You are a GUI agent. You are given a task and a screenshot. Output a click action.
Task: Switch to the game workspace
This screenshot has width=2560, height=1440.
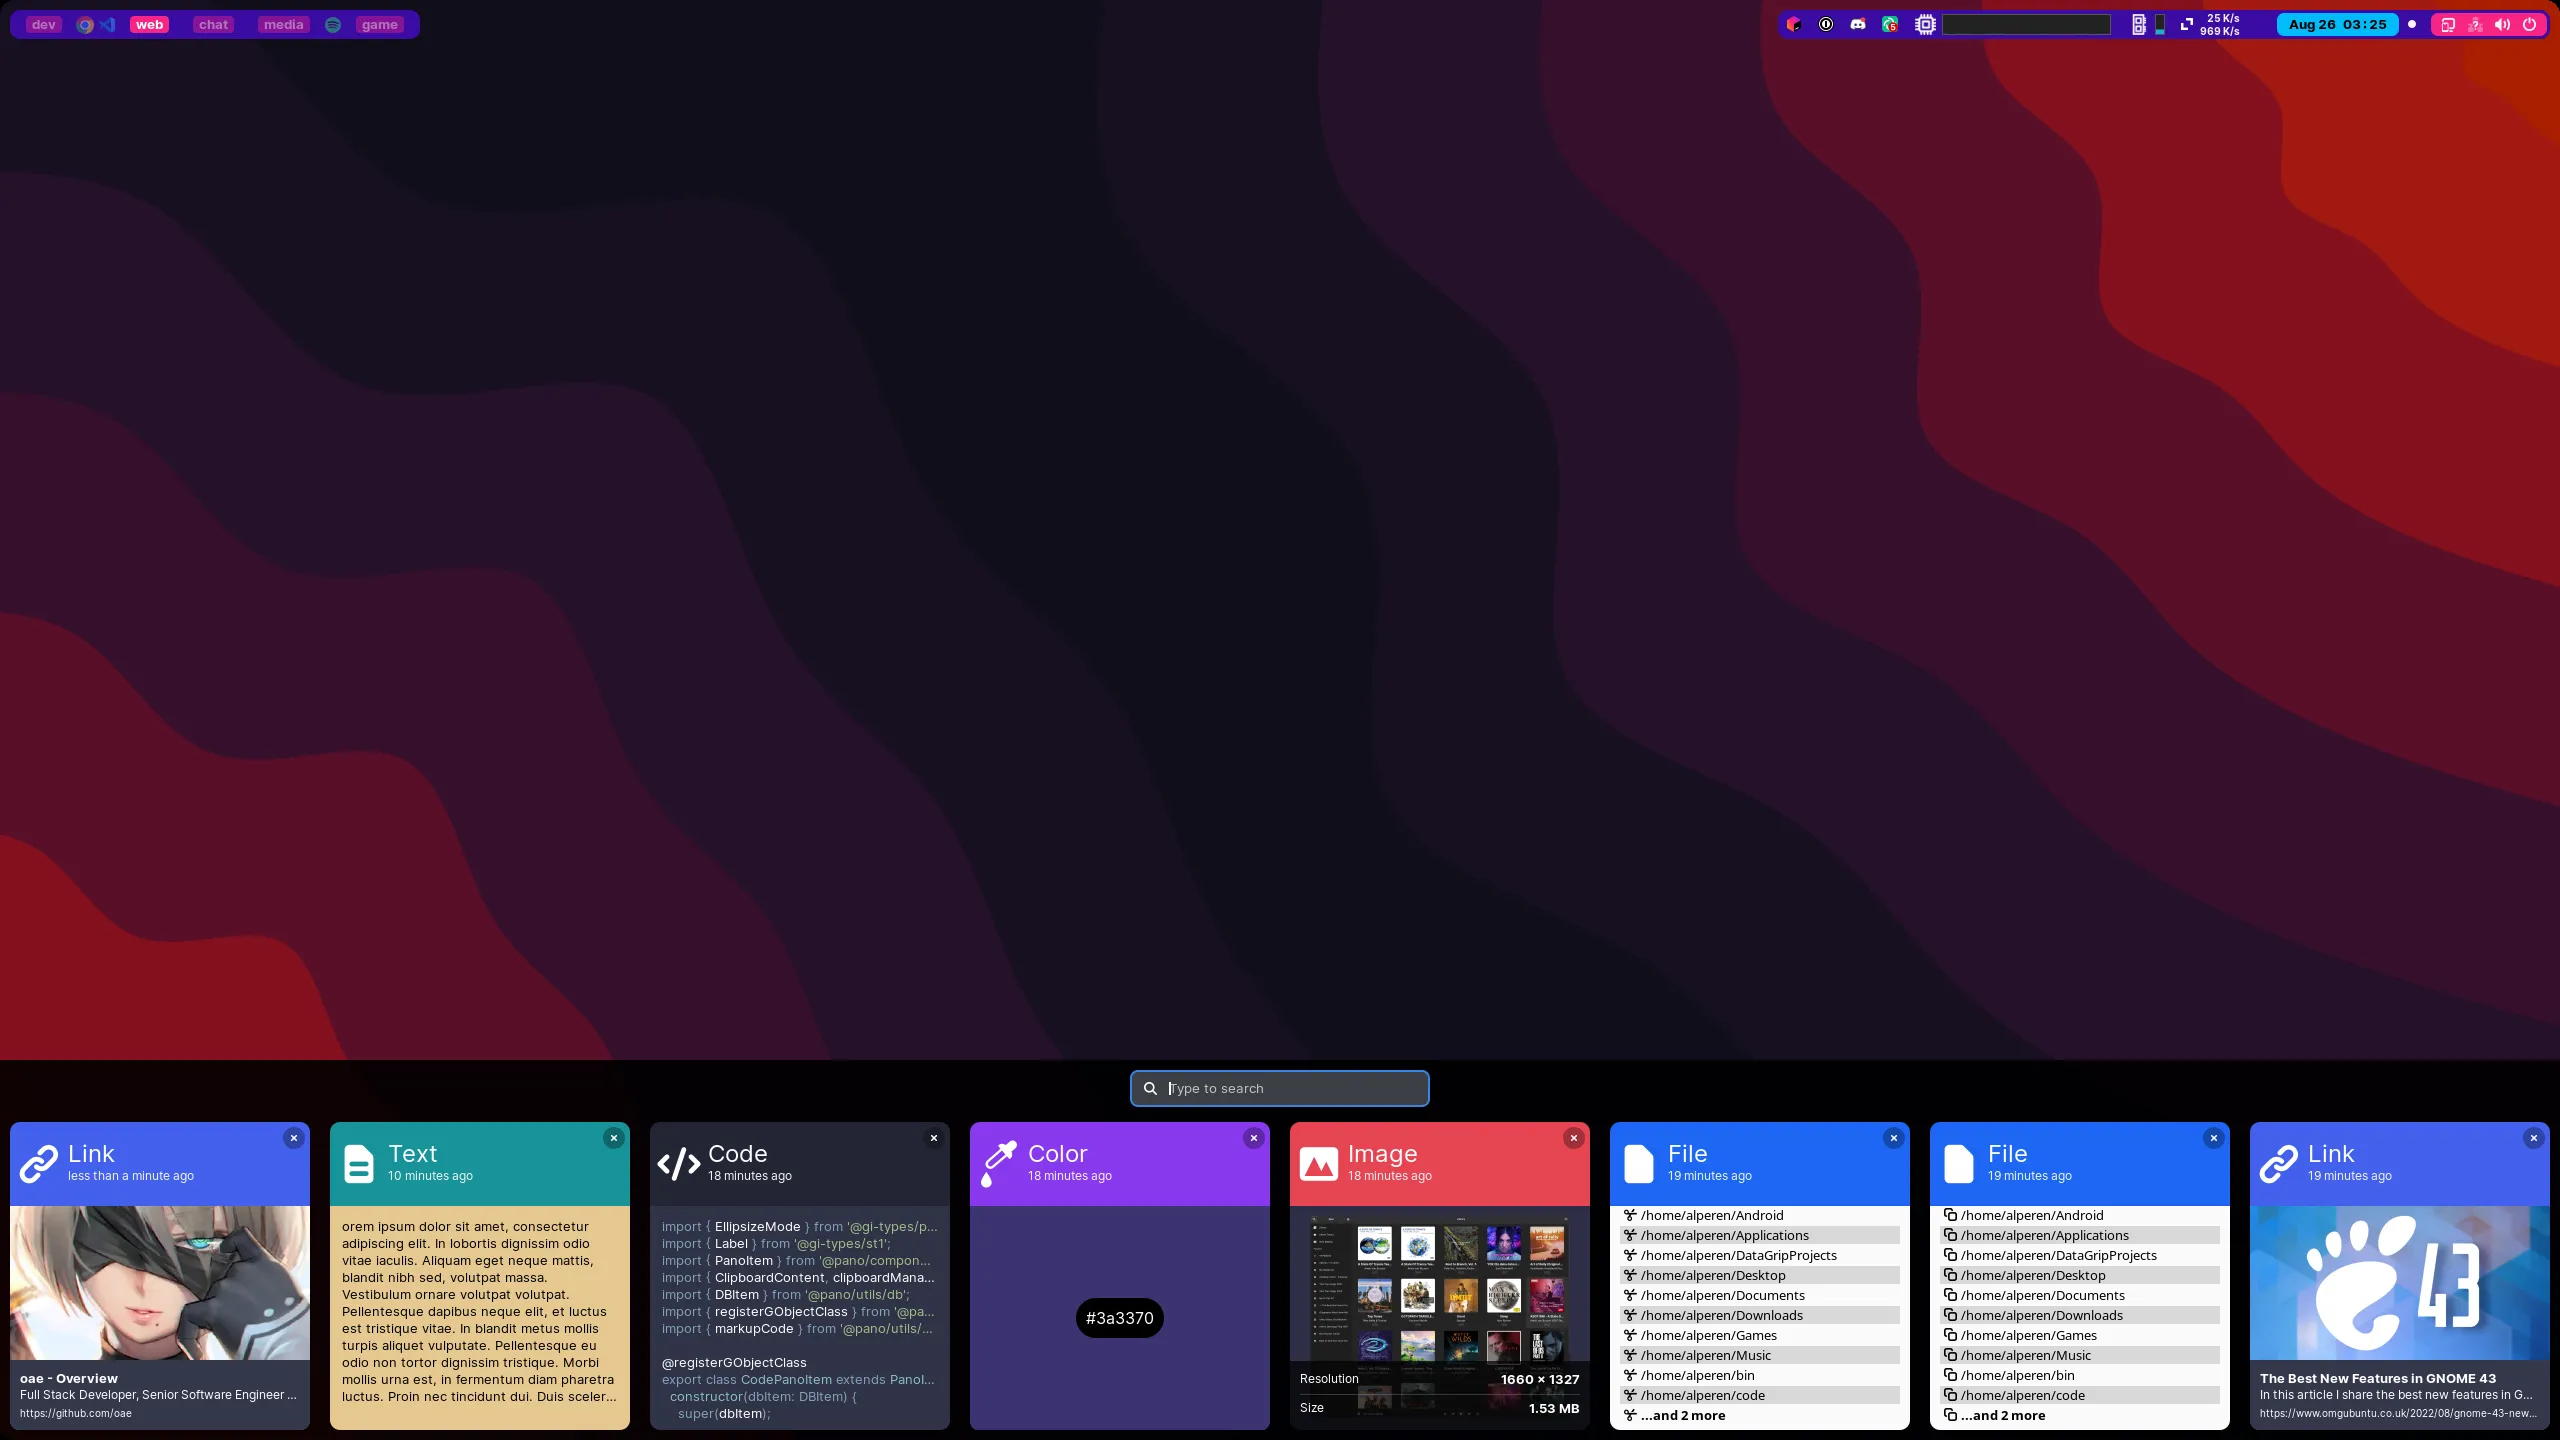tap(378, 24)
